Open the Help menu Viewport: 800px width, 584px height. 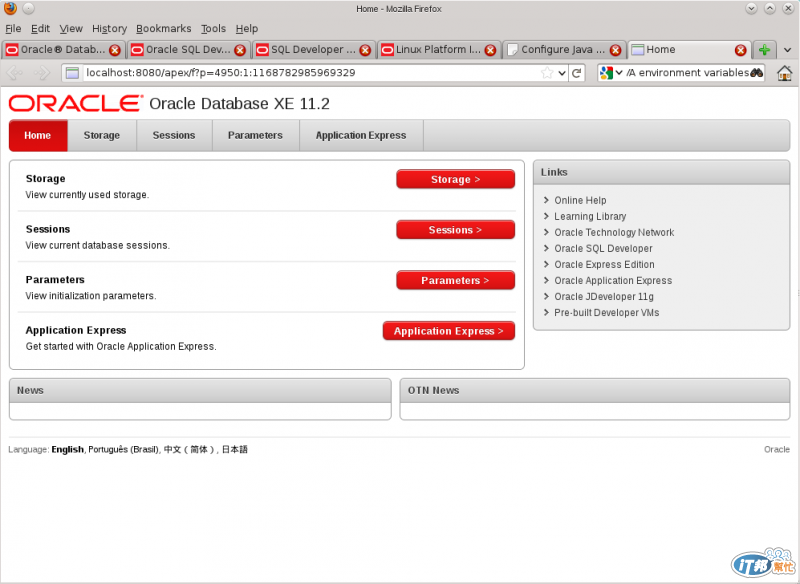246,29
